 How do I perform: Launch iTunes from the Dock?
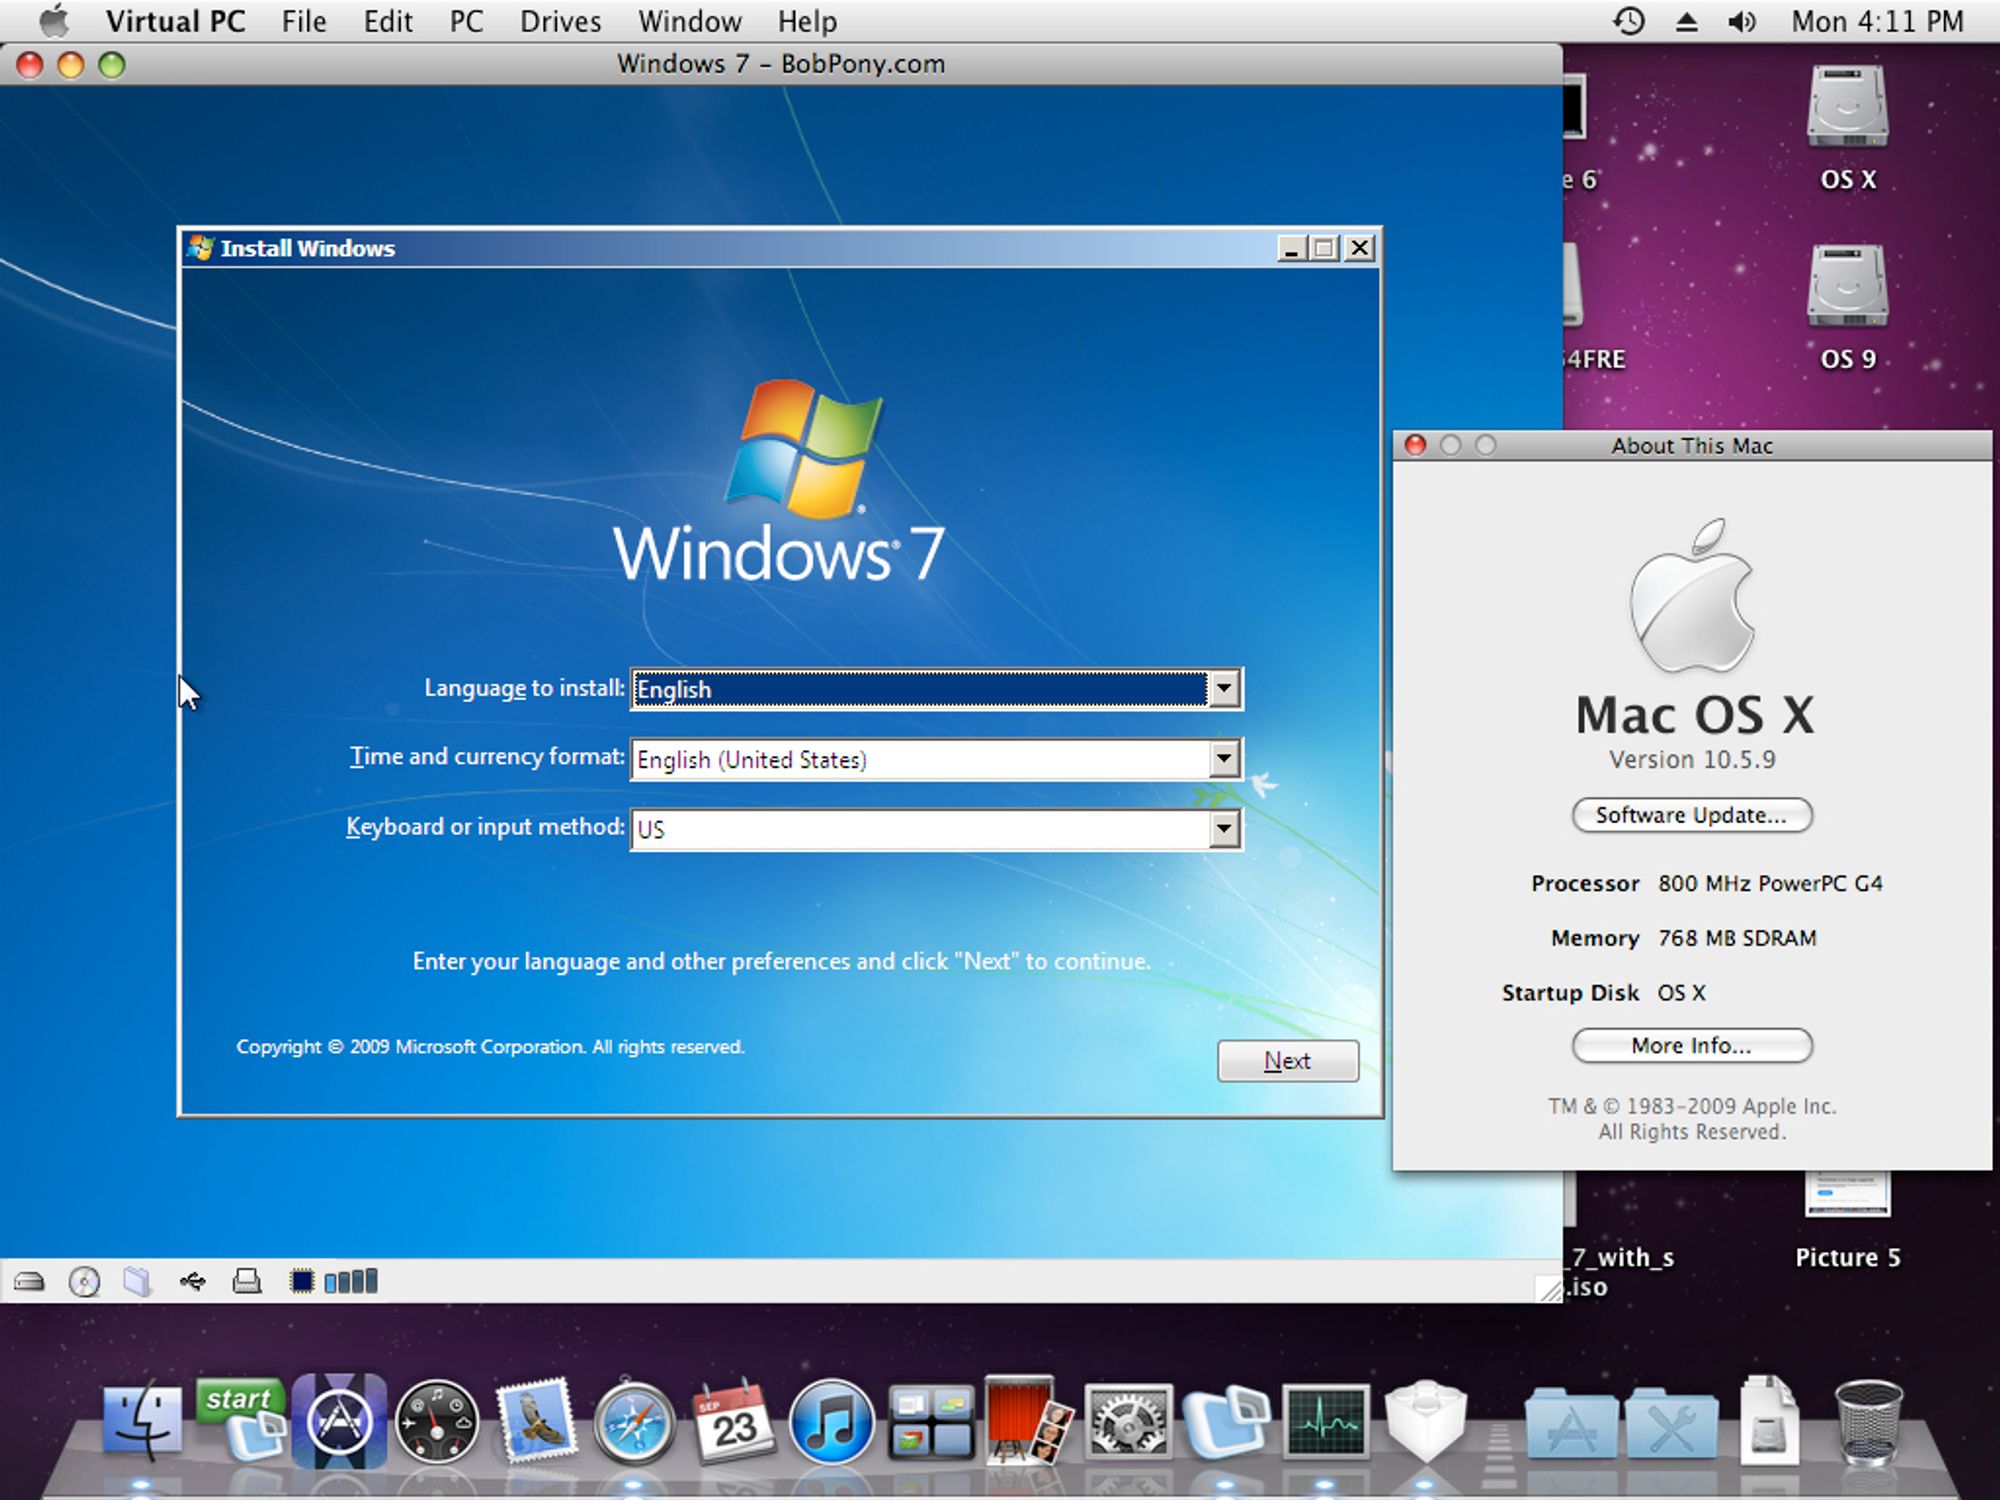[x=830, y=1422]
